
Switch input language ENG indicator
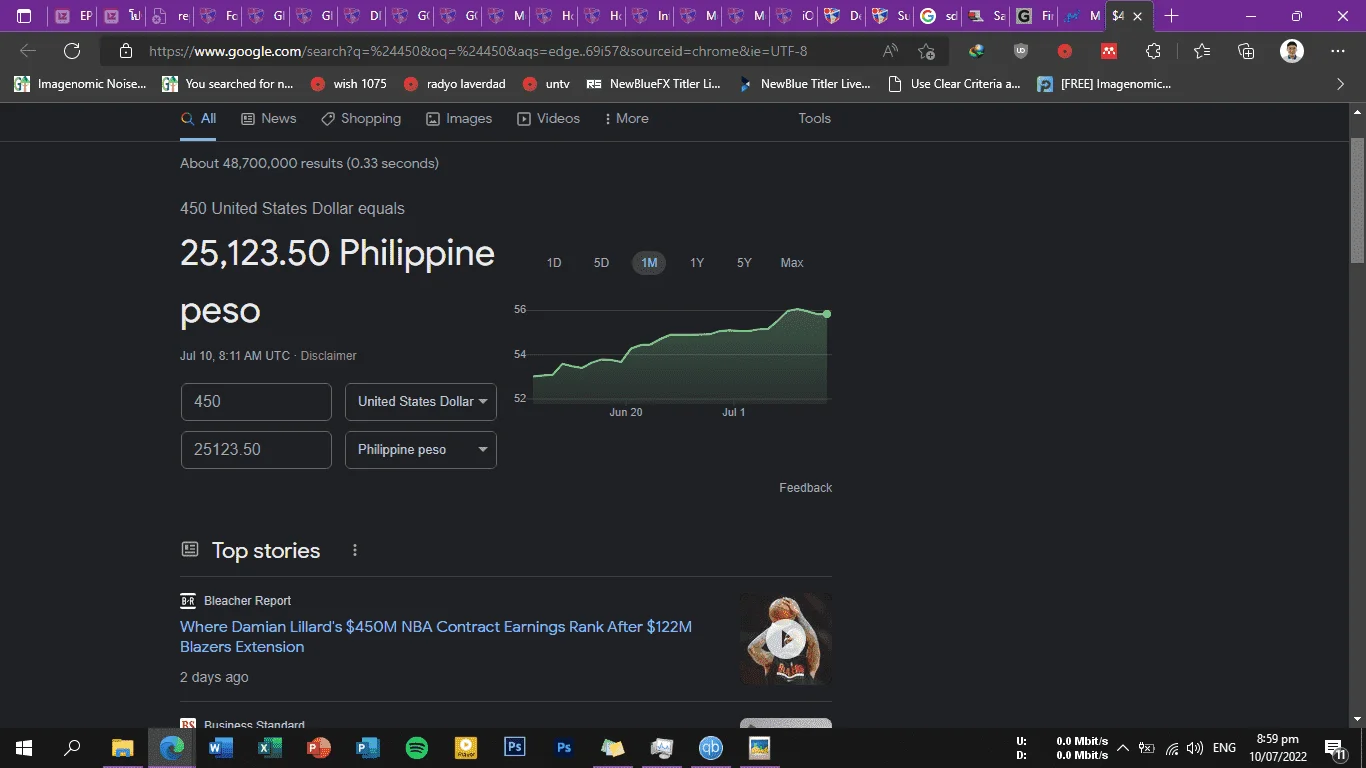(x=1224, y=748)
